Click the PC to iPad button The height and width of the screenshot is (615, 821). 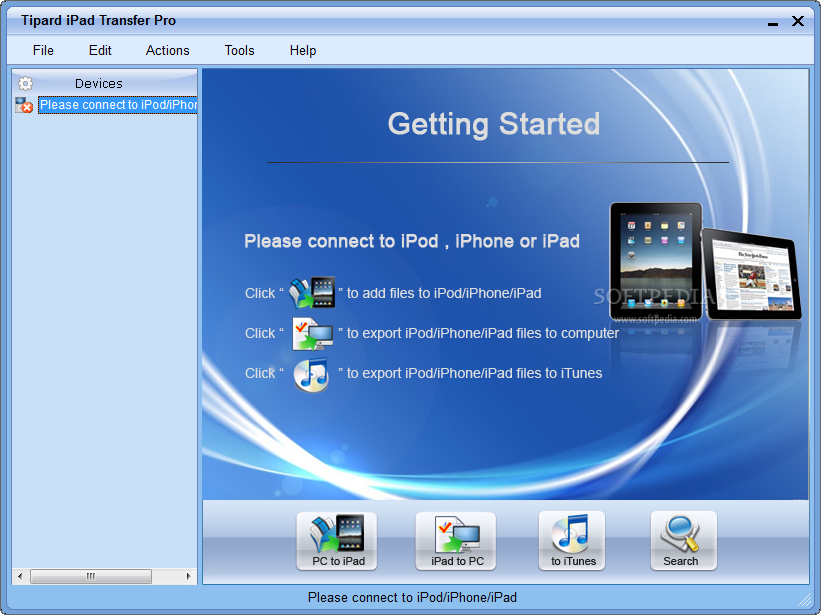click(x=337, y=541)
